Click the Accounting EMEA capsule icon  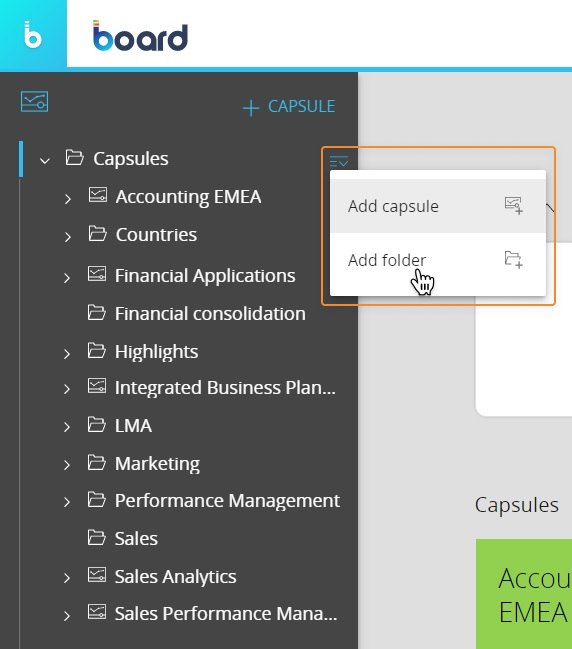coord(98,195)
